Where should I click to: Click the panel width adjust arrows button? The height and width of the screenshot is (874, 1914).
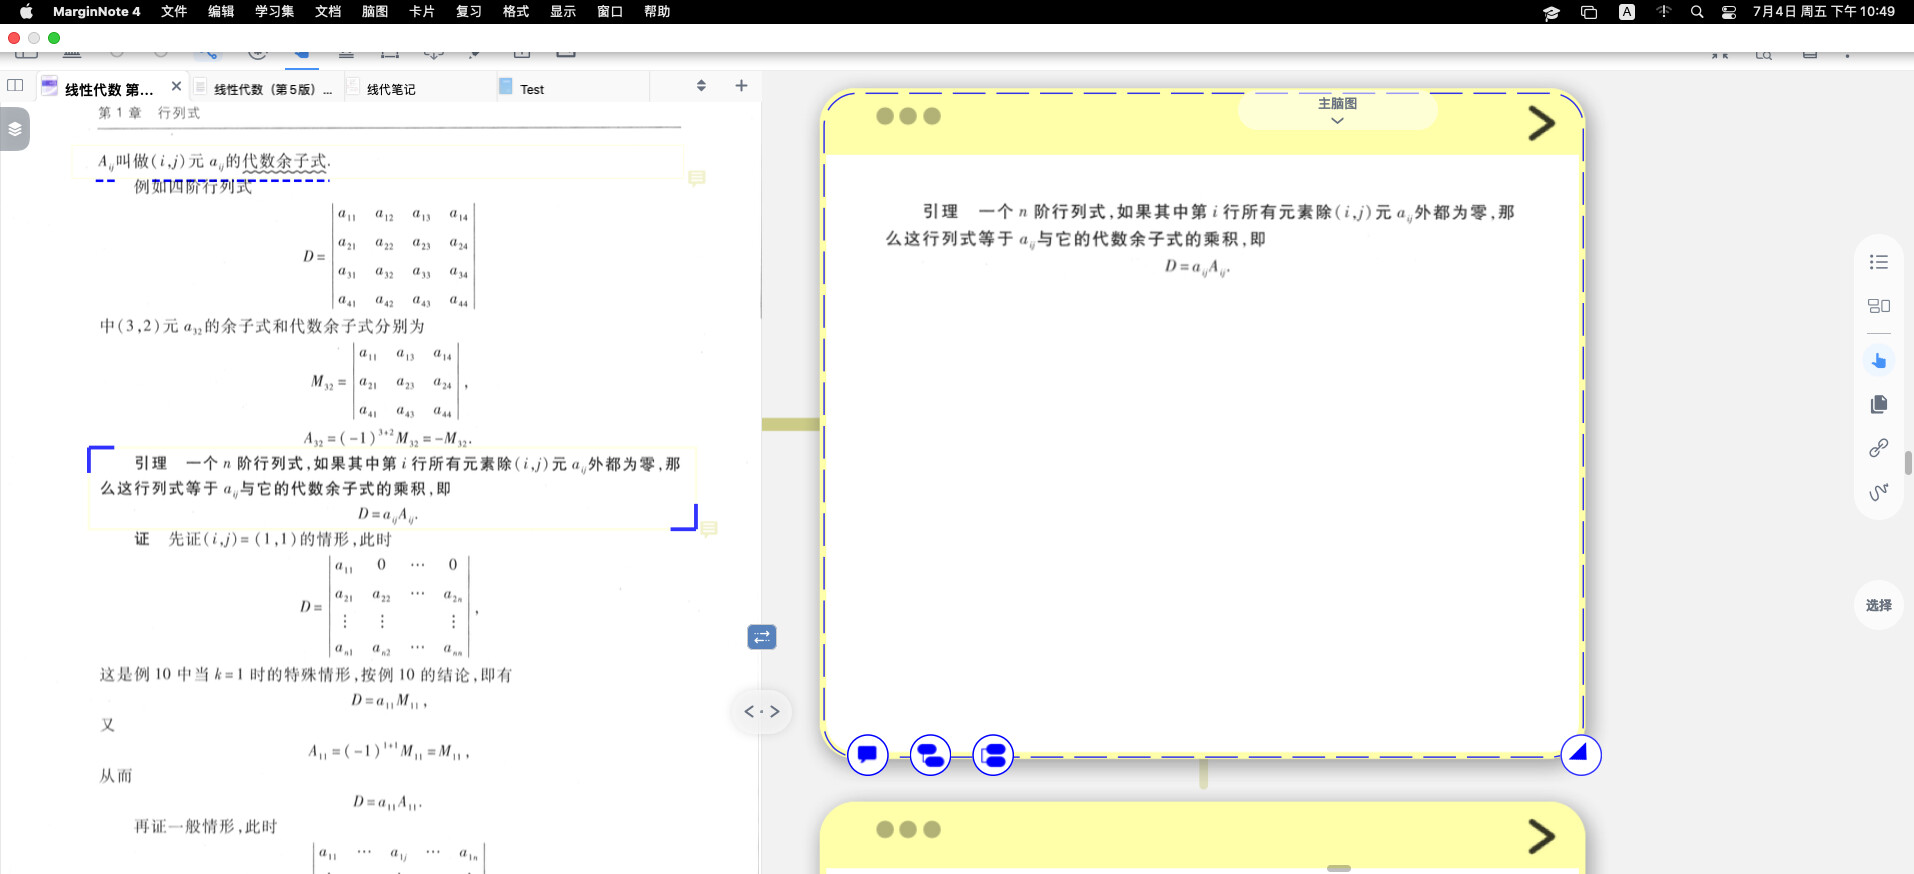click(x=762, y=711)
